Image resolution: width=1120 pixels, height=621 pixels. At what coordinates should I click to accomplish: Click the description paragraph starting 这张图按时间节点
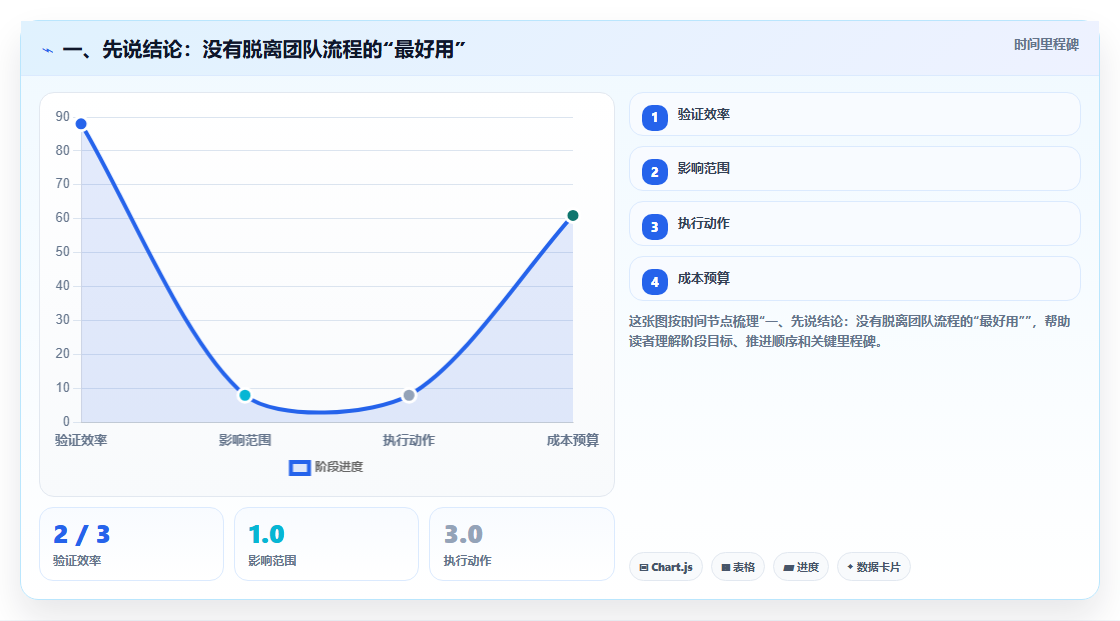(849, 332)
